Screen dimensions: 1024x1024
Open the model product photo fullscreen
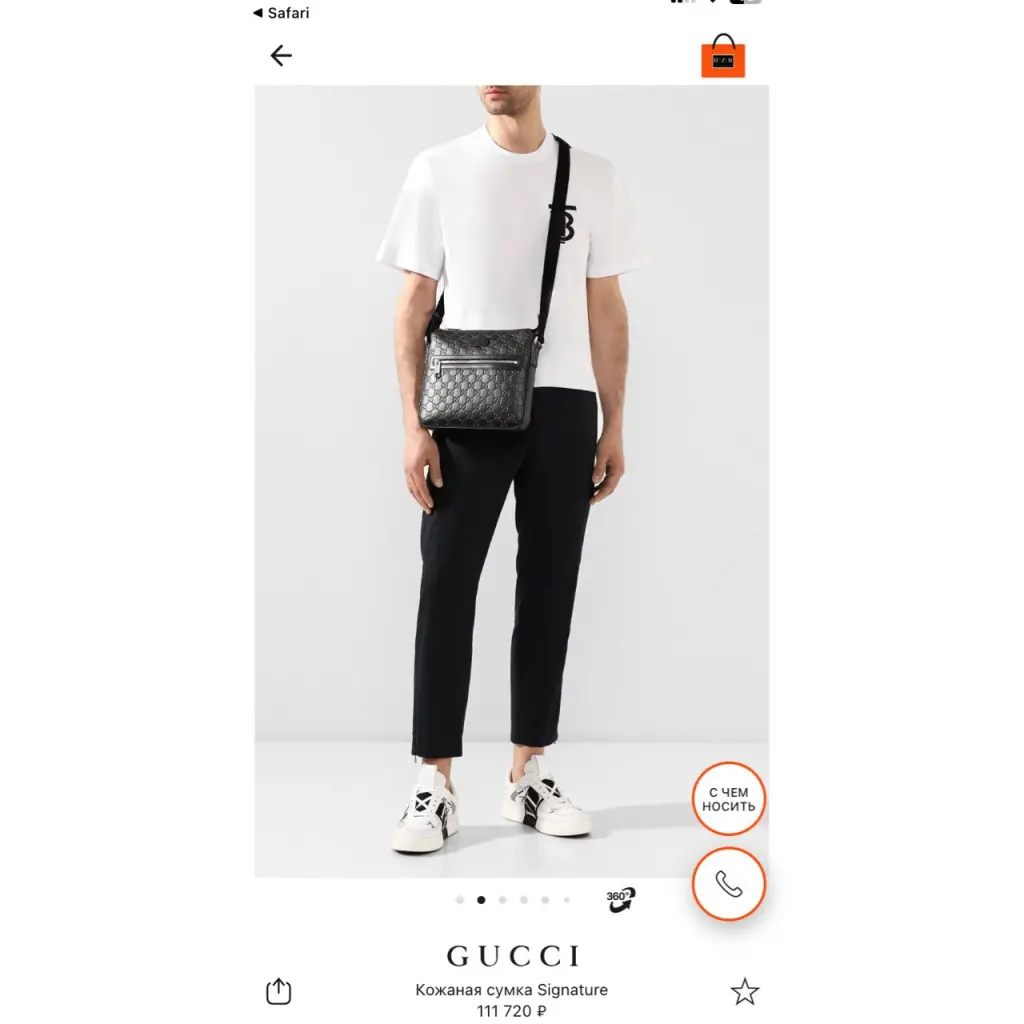(x=511, y=481)
